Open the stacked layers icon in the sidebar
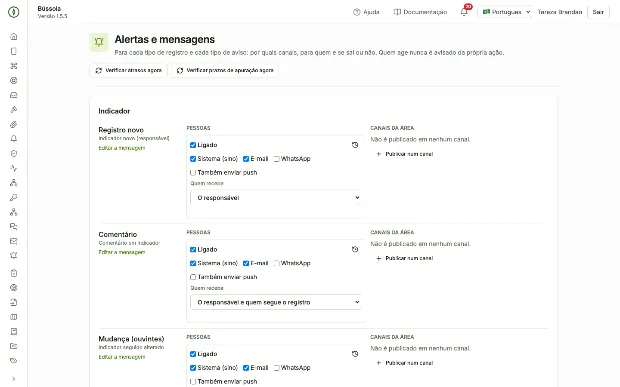Screen dimensions: 620x387 point(13,125)
